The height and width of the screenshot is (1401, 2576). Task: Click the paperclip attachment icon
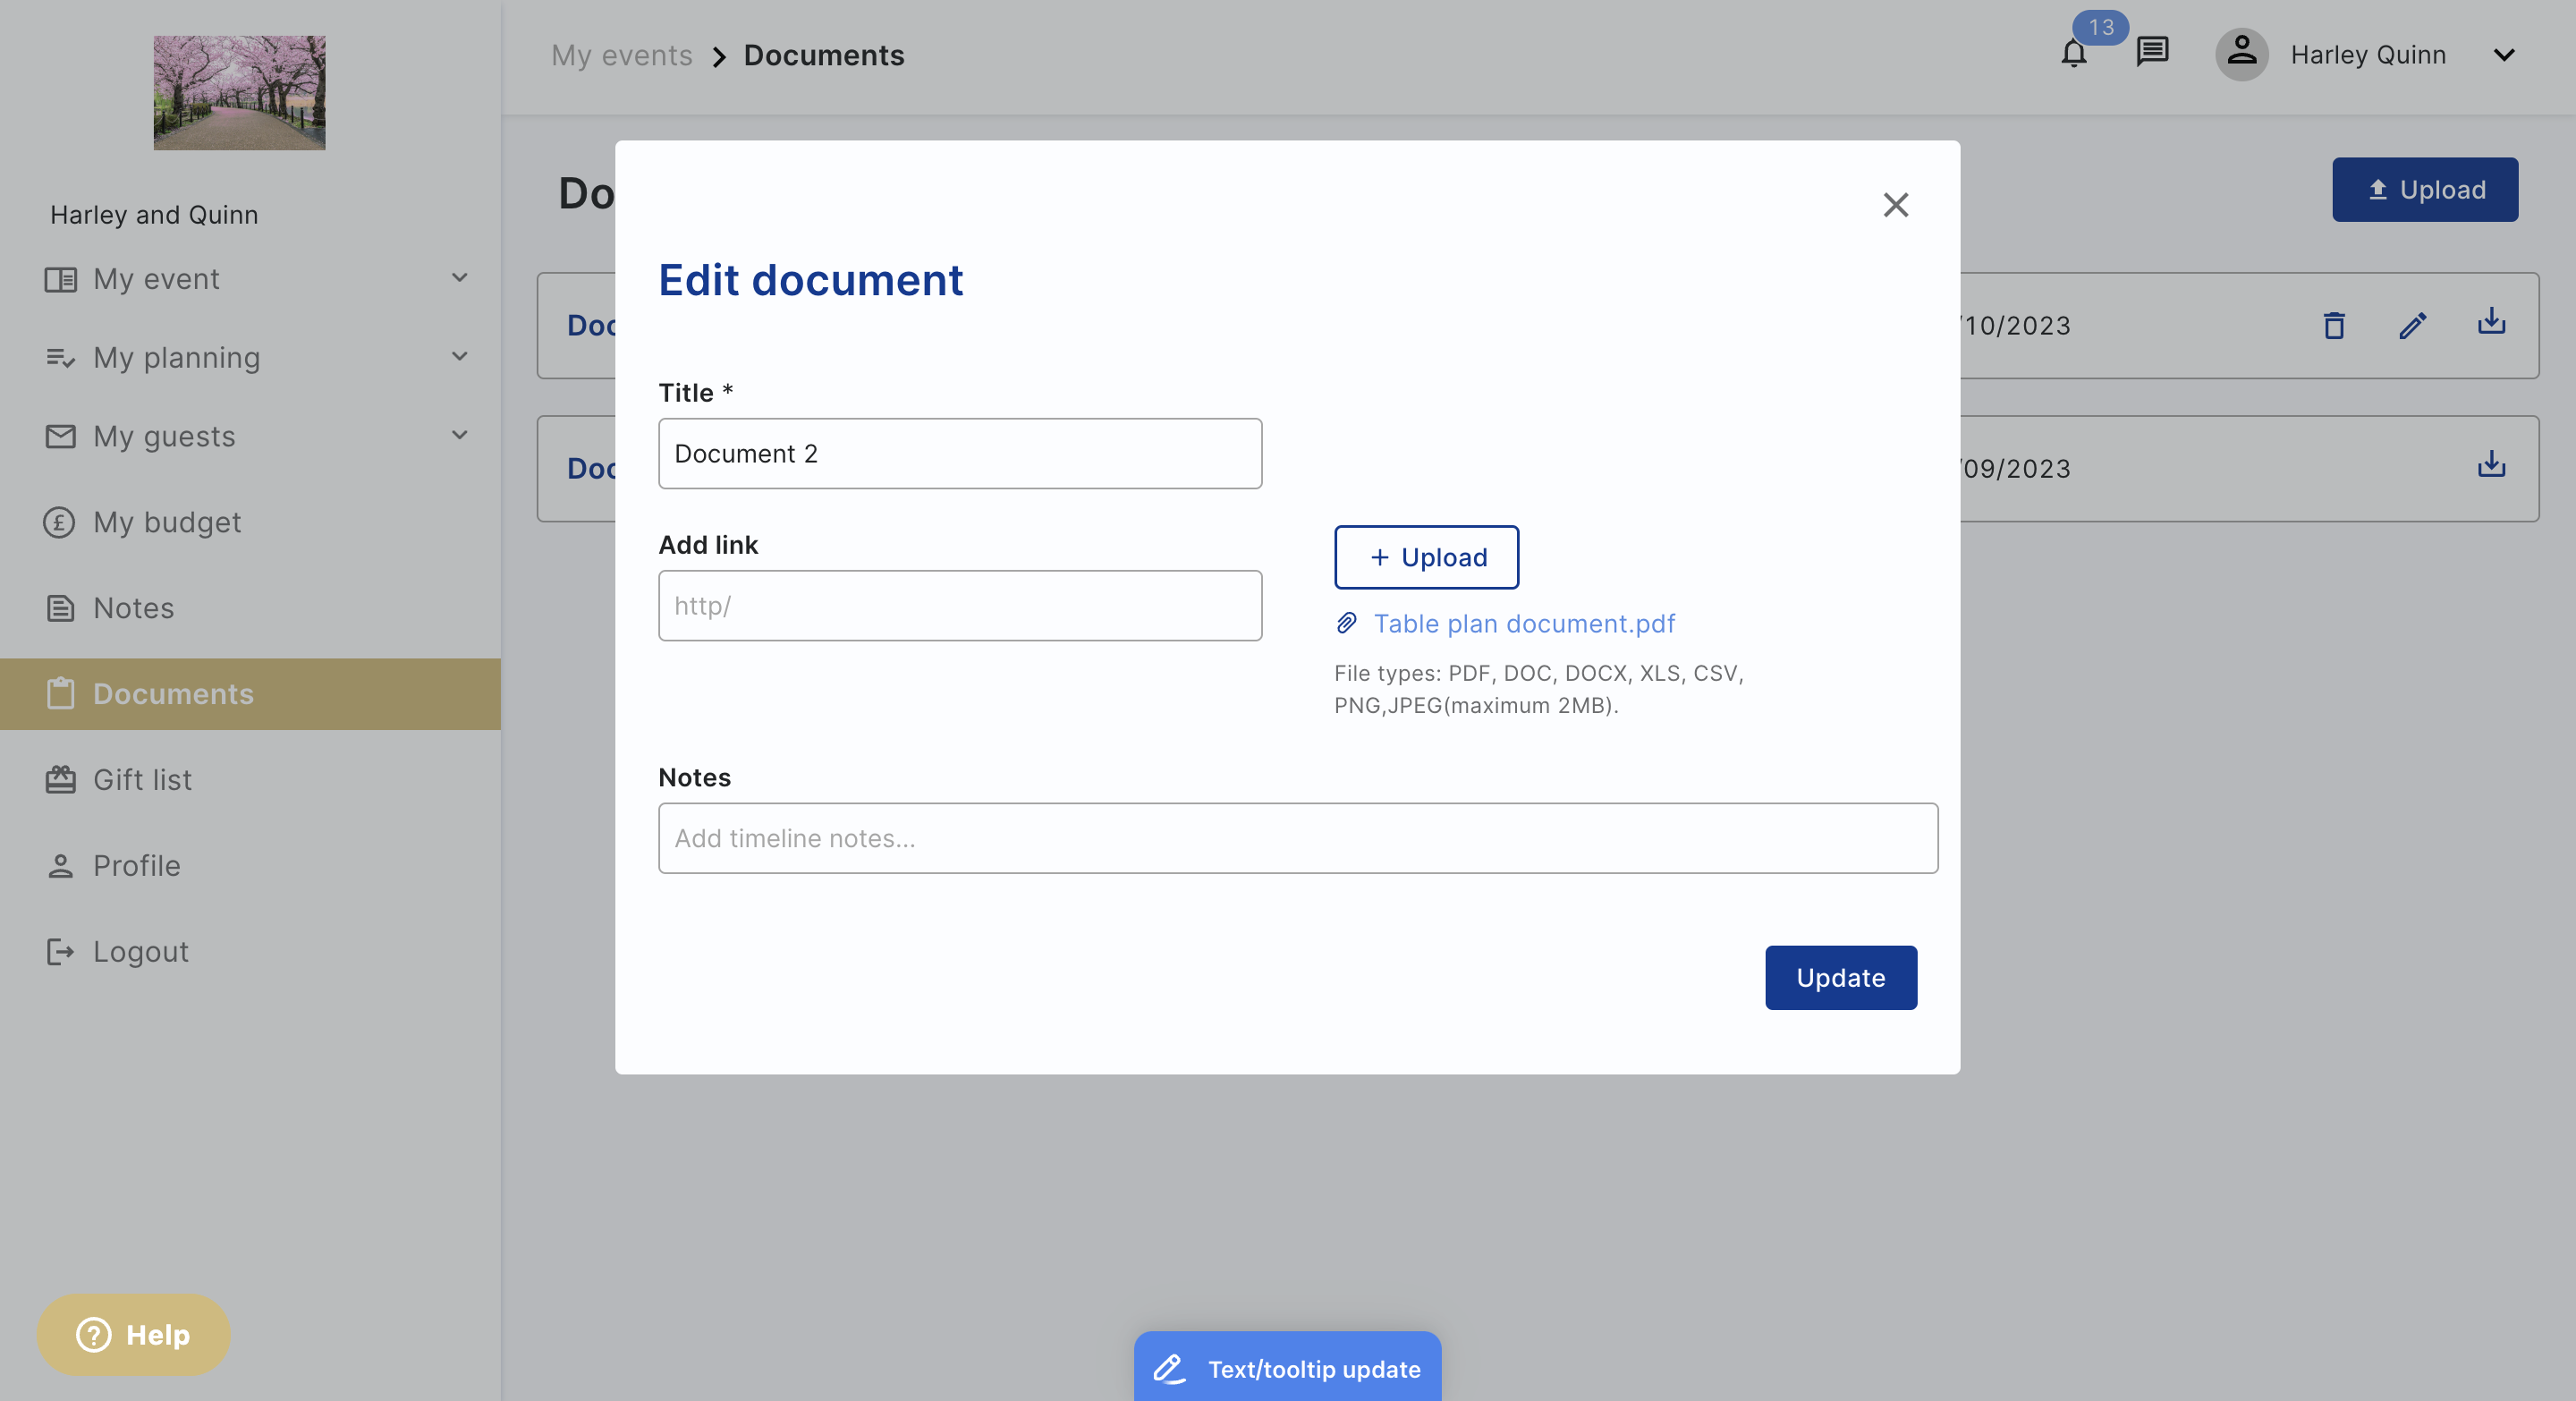(1346, 624)
